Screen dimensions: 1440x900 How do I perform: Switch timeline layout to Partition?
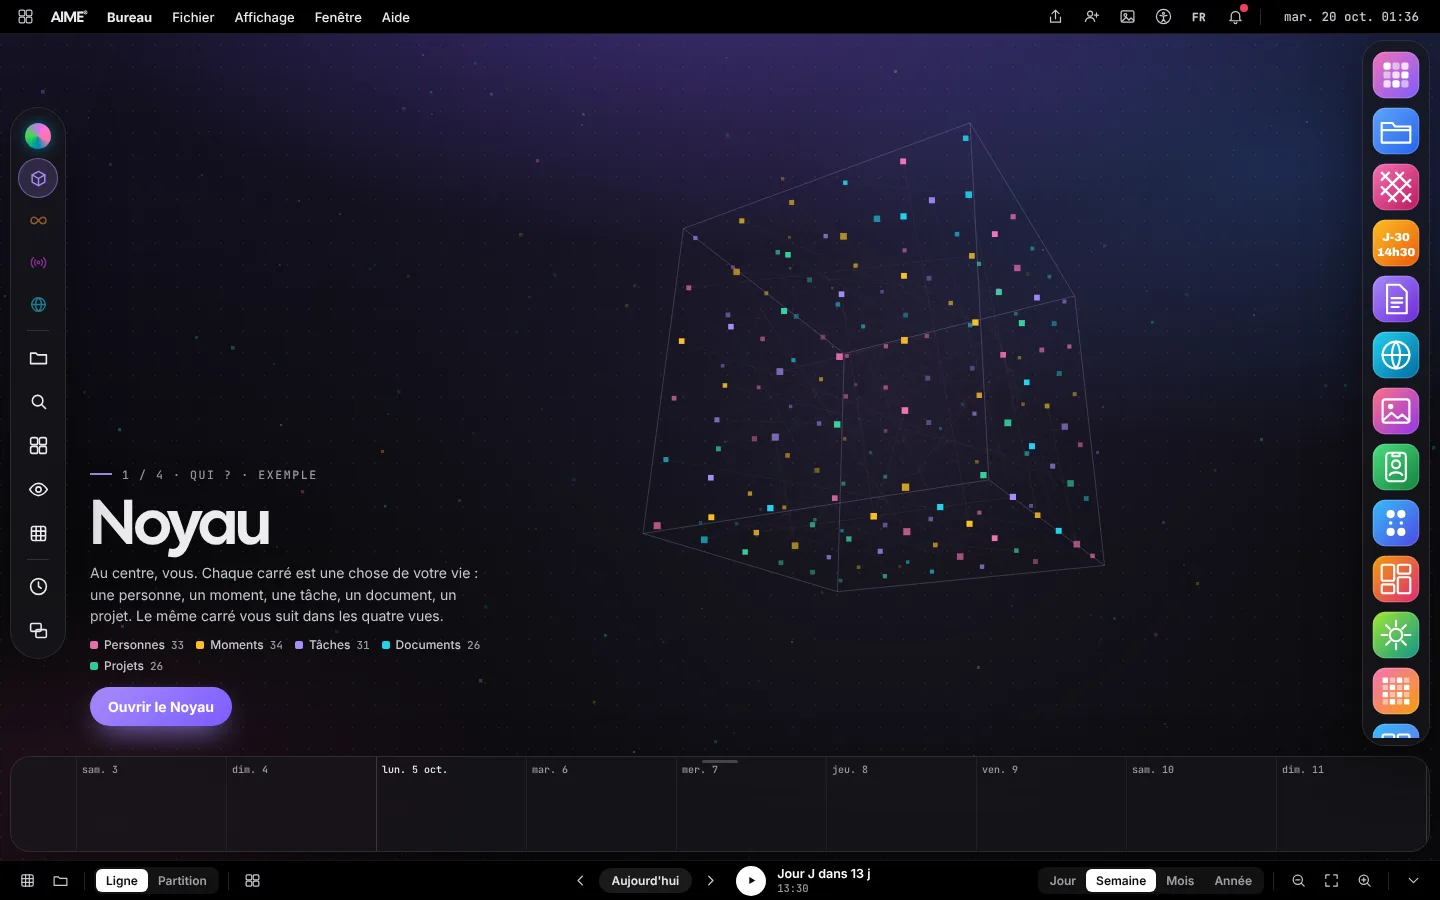pyautogui.click(x=182, y=881)
